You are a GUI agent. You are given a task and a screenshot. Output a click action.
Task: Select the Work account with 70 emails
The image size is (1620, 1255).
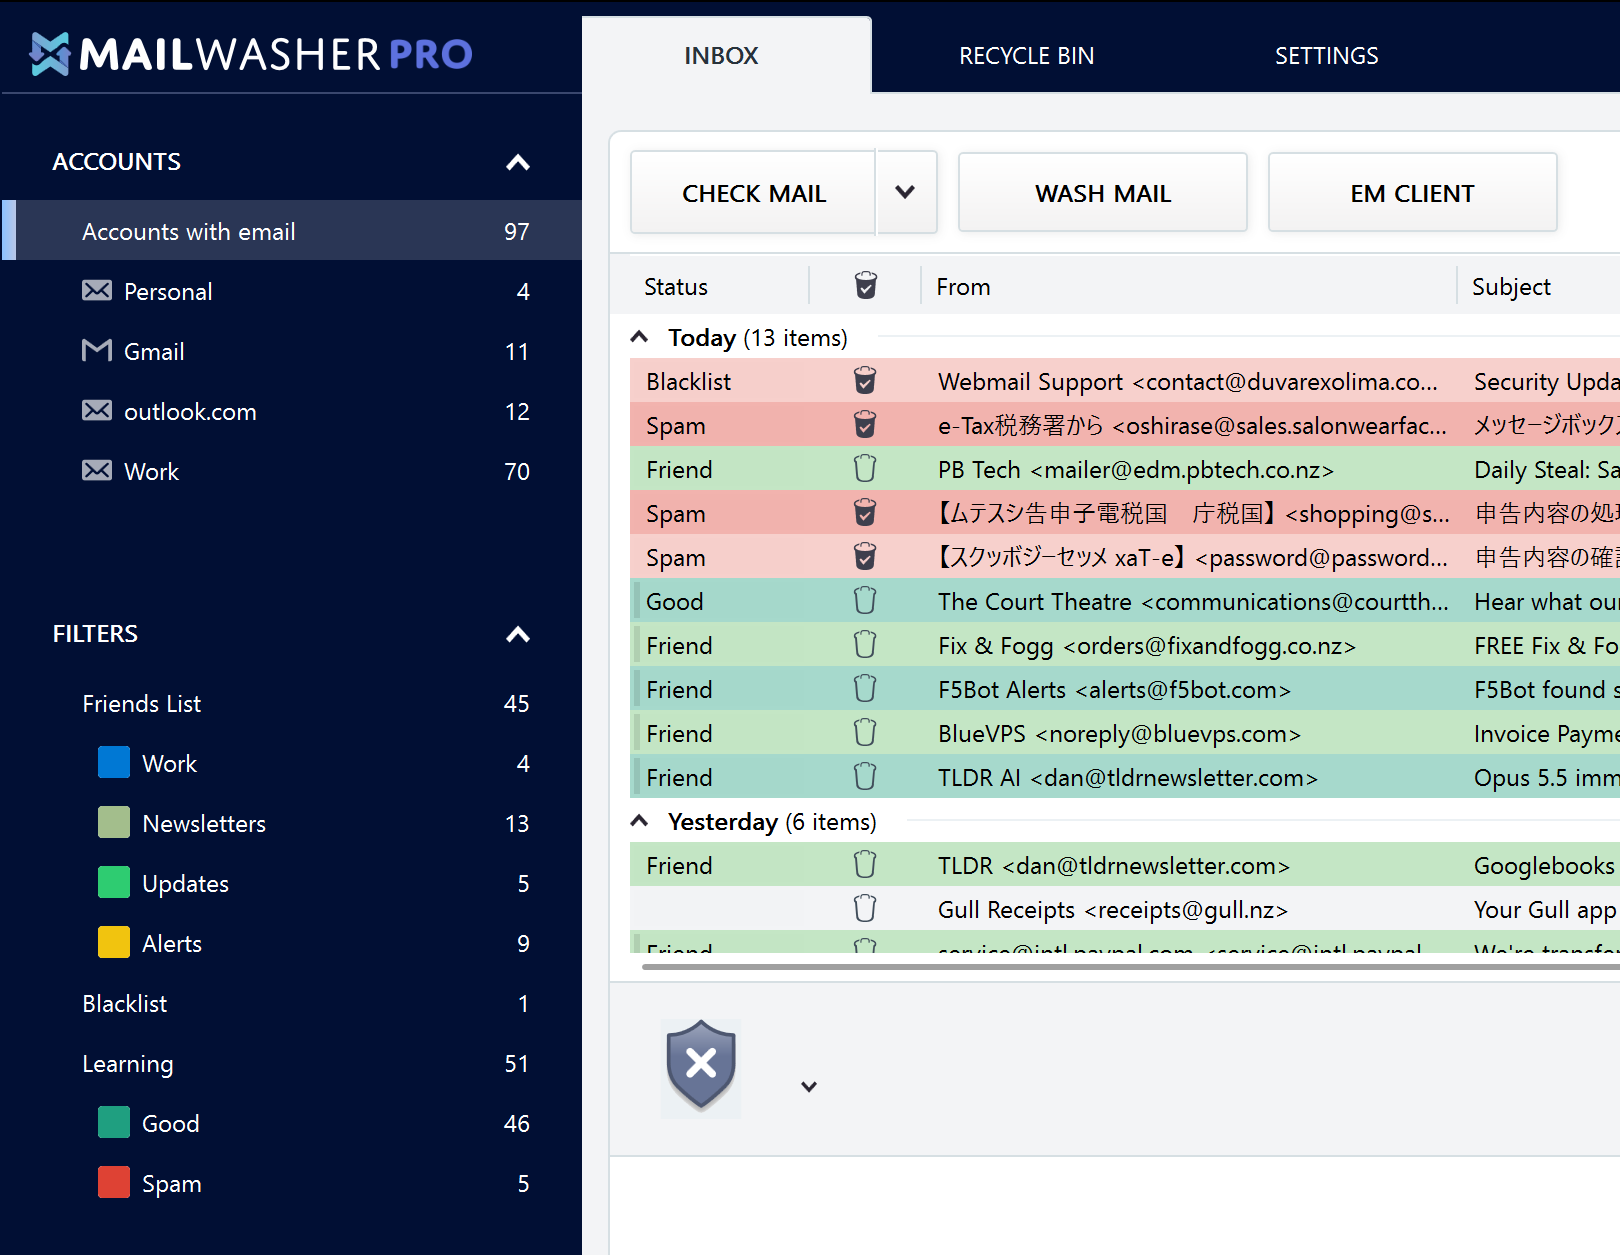click(x=292, y=471)
